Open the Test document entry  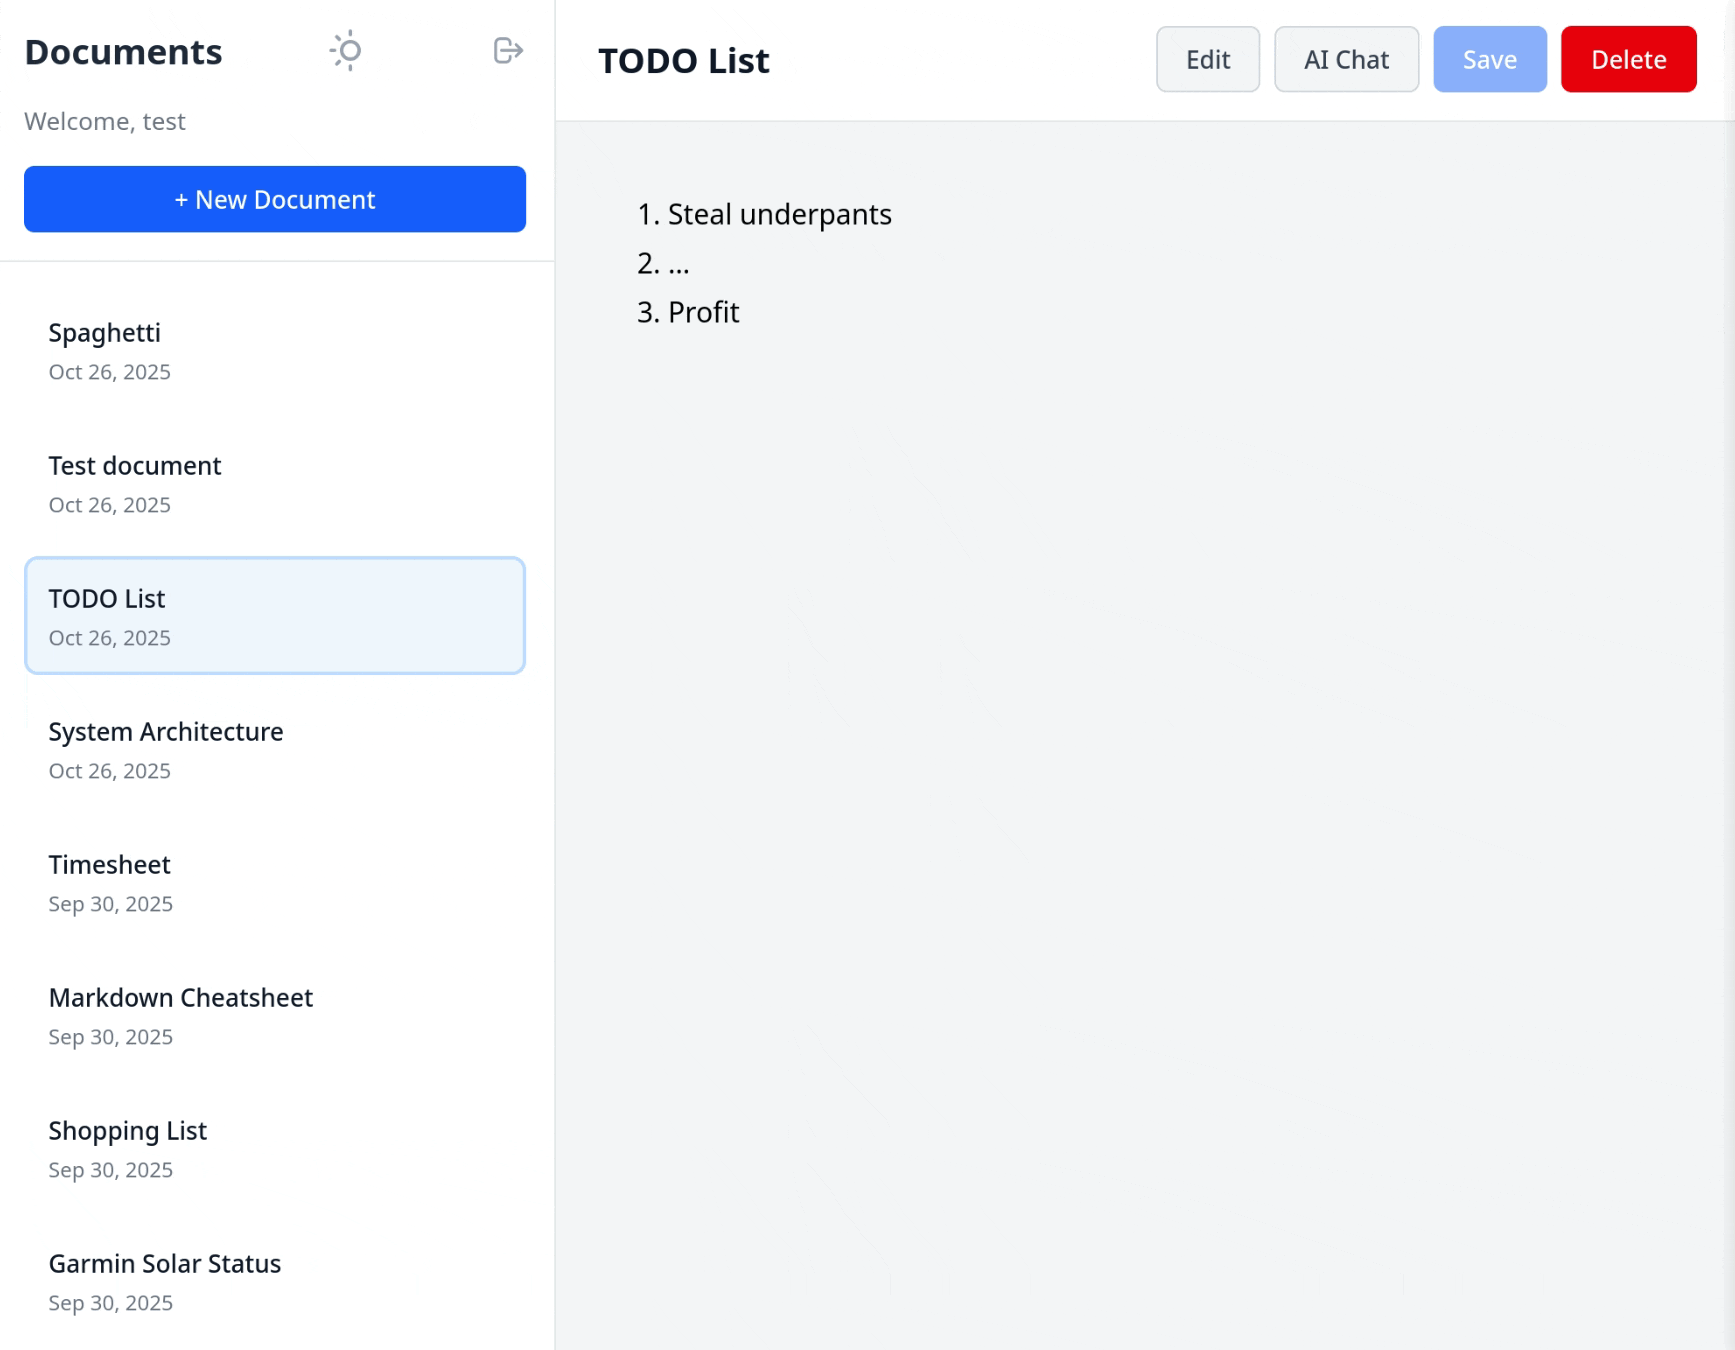tap(275, 483)
